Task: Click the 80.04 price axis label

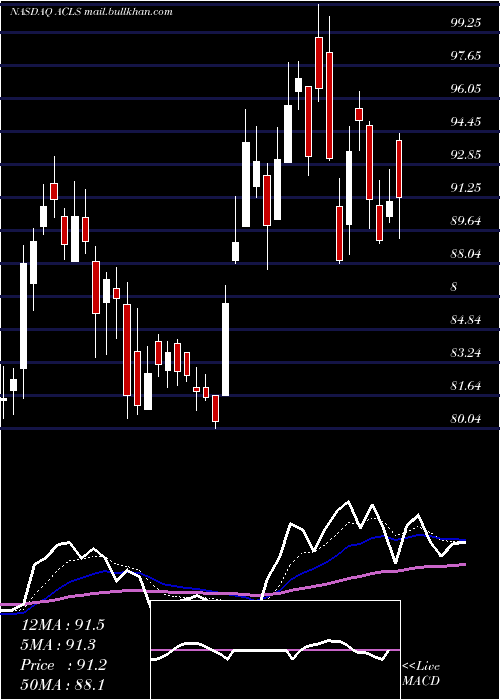Action: 466,419
